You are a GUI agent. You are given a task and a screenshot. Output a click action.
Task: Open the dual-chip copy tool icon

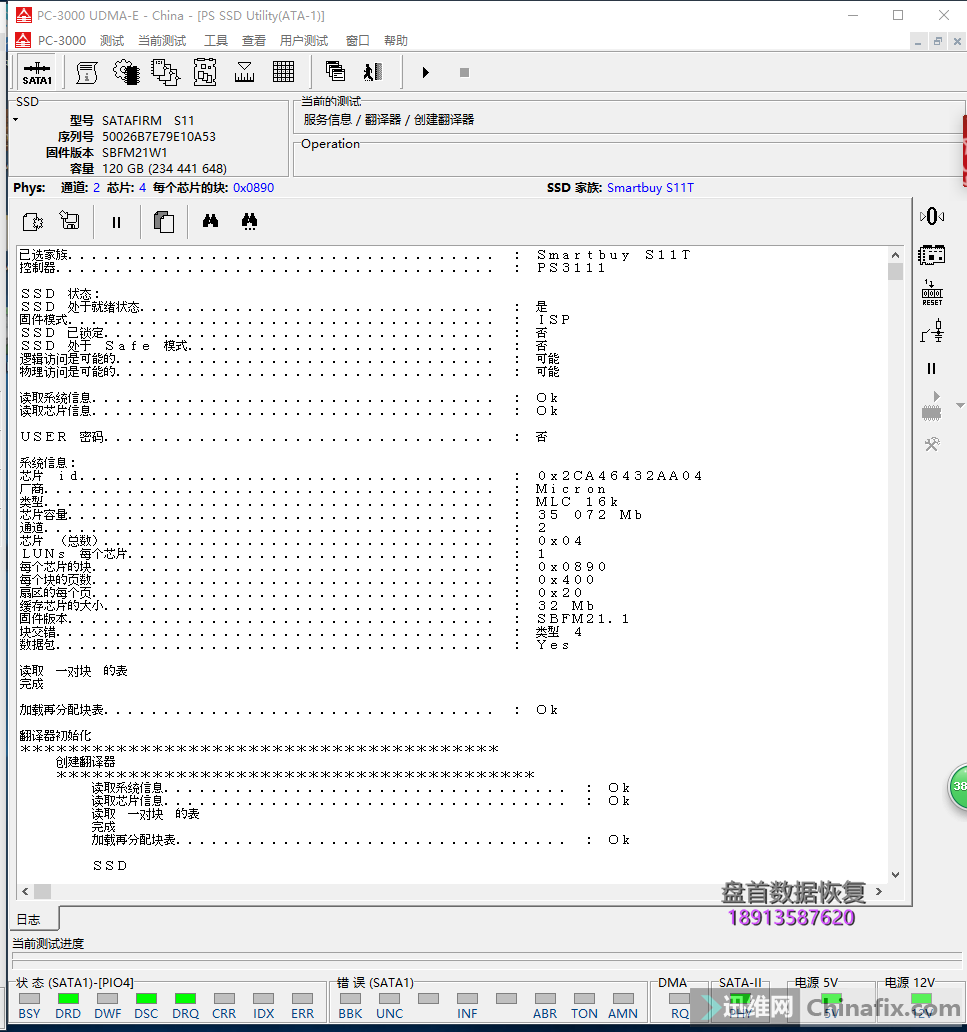(x=165, y=72)
